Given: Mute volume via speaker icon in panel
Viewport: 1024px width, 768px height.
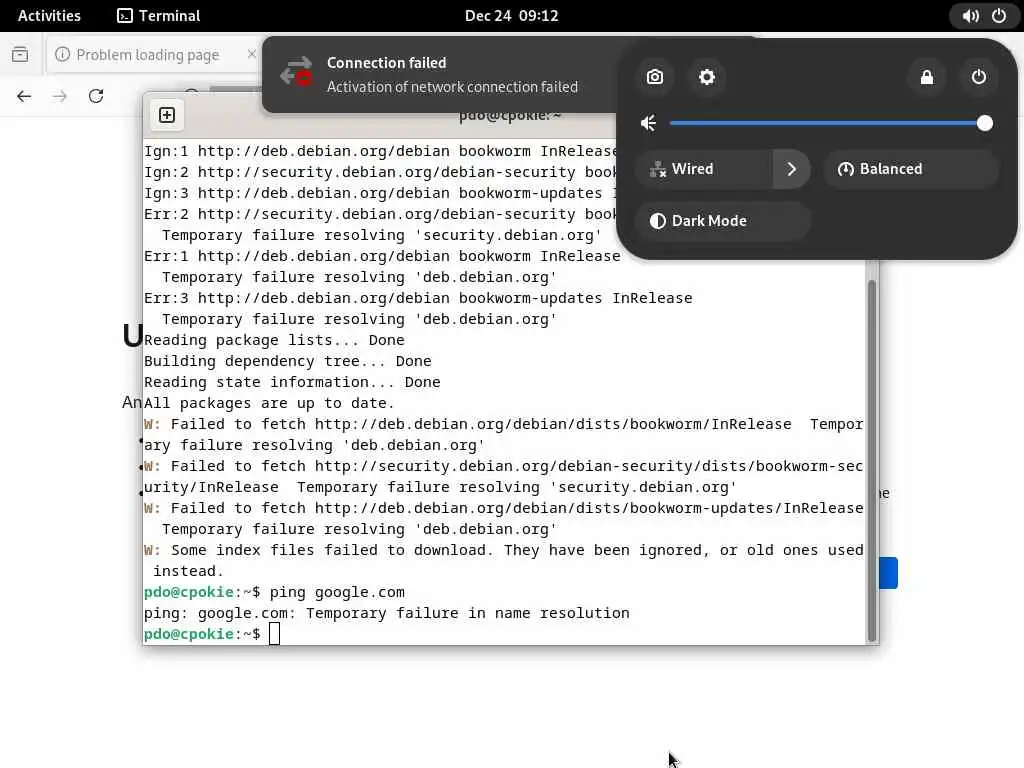Looking at the screenshot, I should [x=648, y=123].
